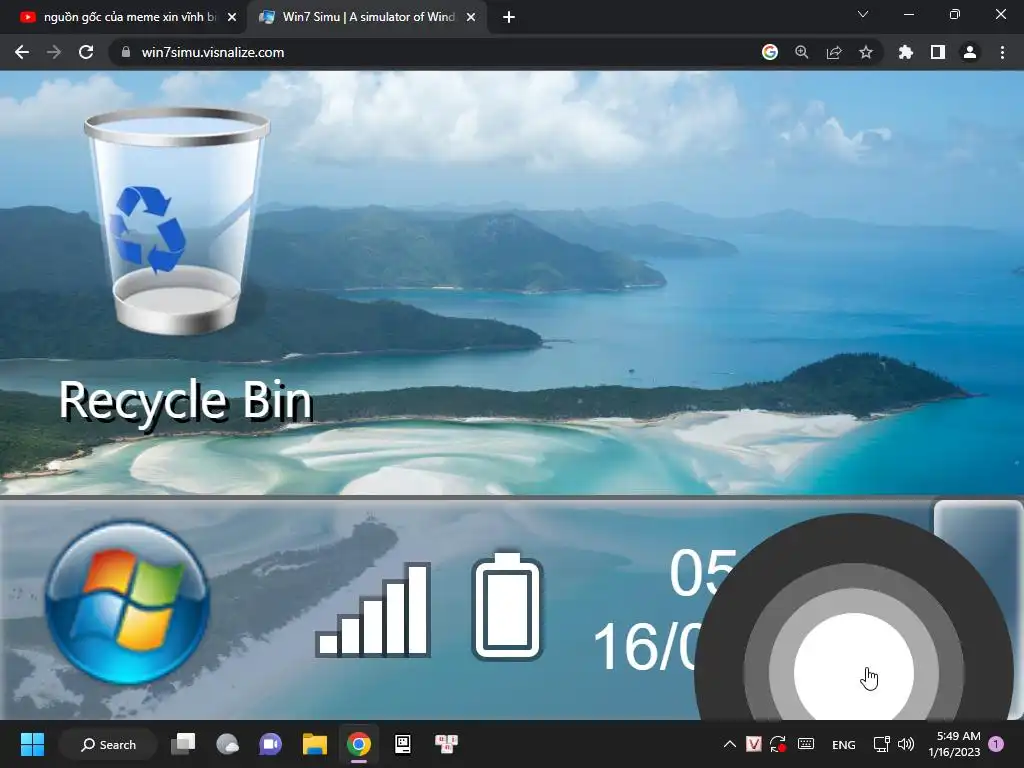Viewport: 1024px width, 768px height.
Task: Select the Win7 Simu browser tab
Action: (366, 17)
